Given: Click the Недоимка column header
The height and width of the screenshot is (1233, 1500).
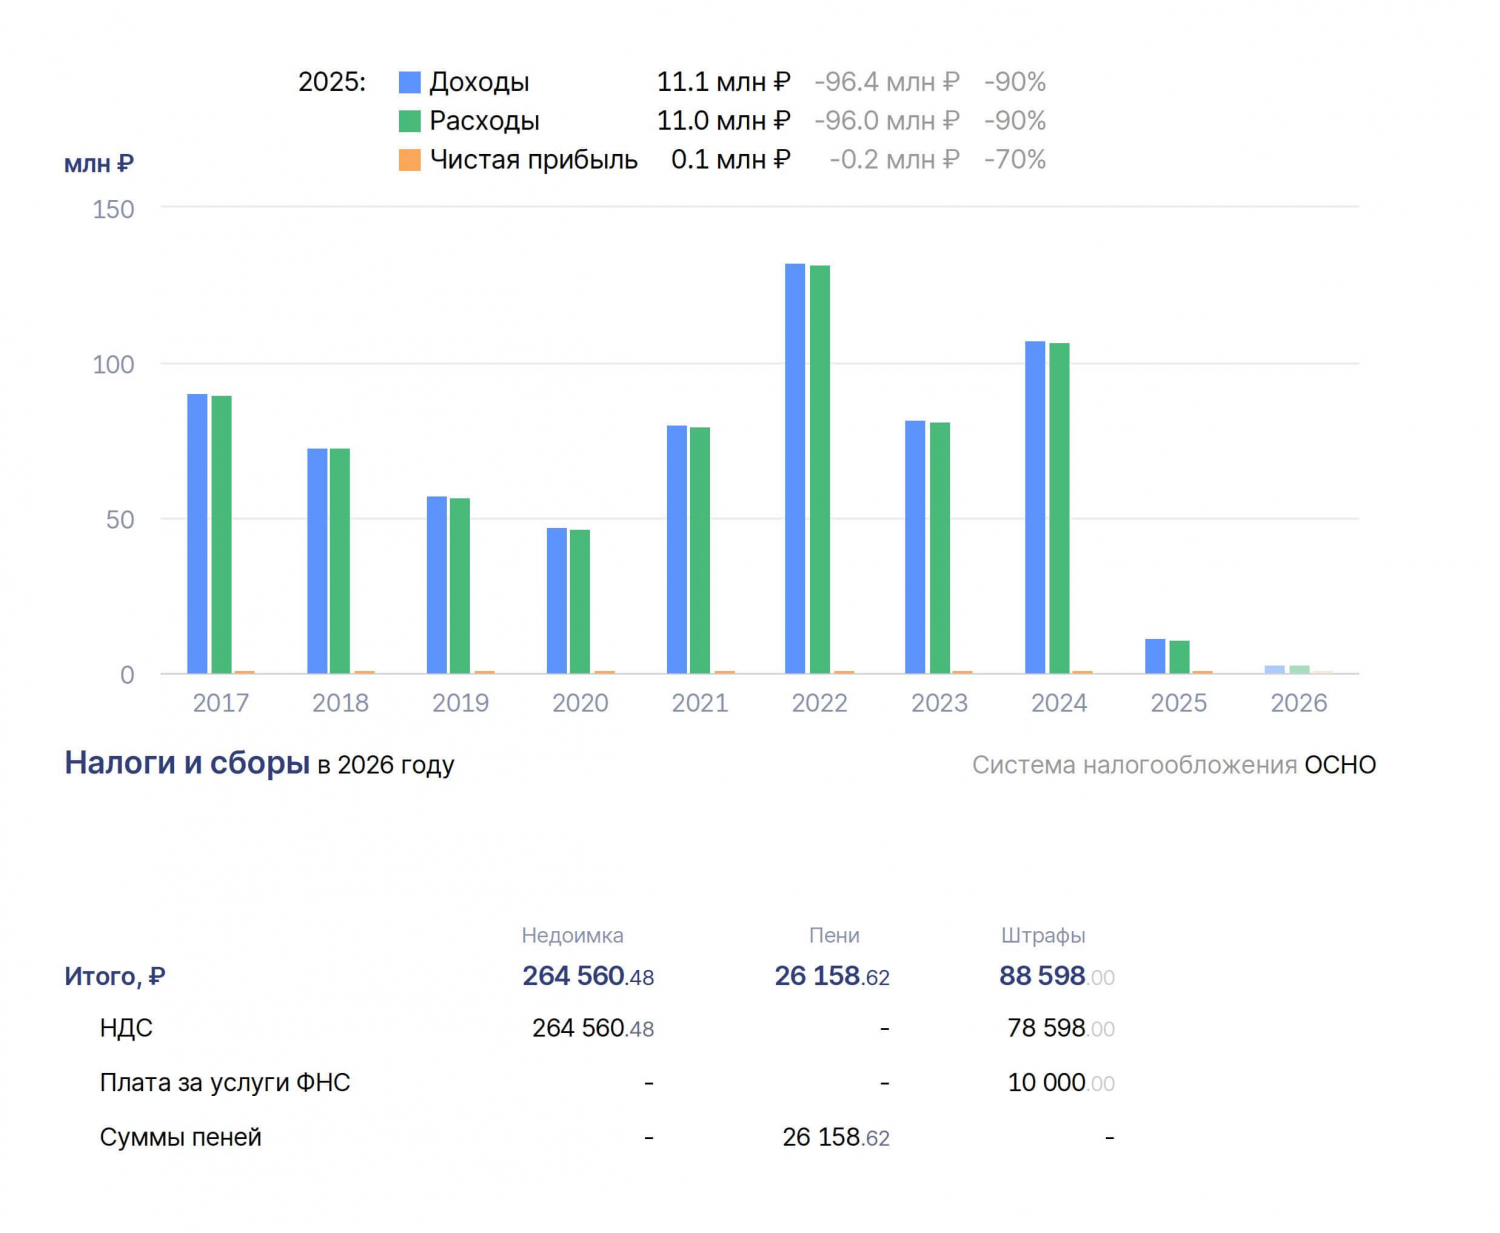Looking at the screenshot, I should [x=572, y=935].
